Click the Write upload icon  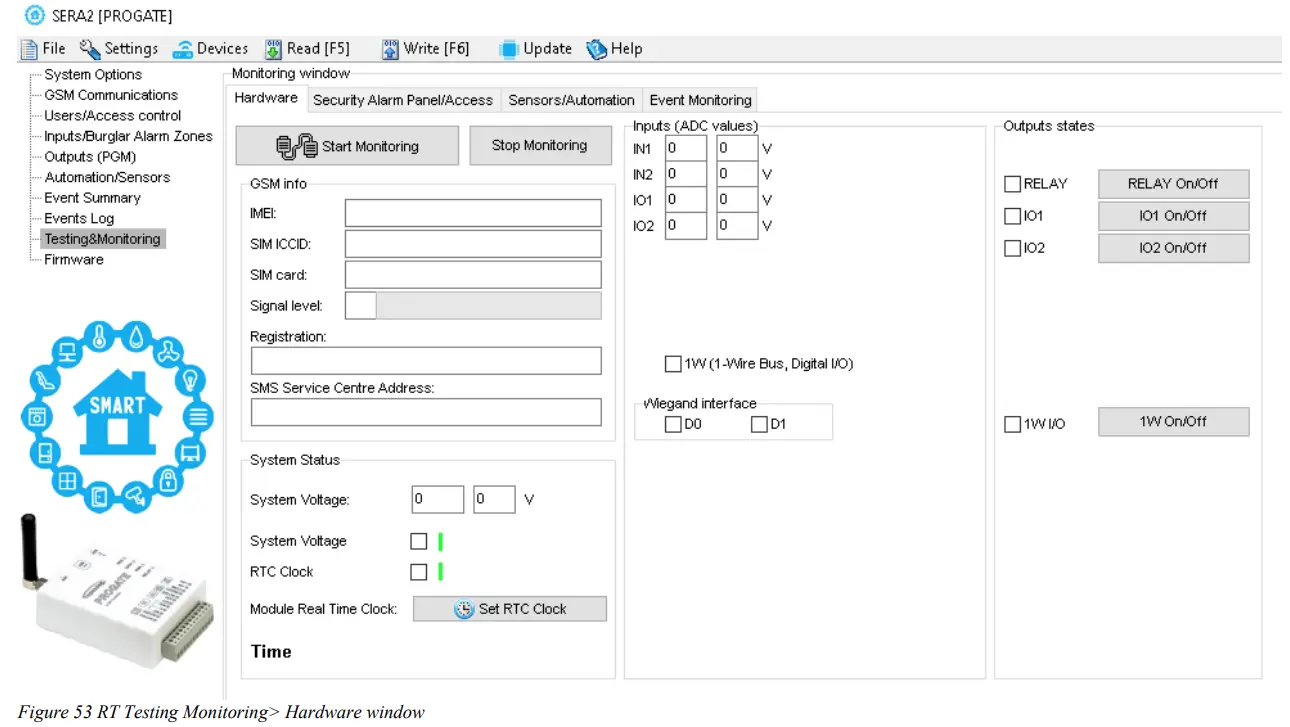[390, 49]
